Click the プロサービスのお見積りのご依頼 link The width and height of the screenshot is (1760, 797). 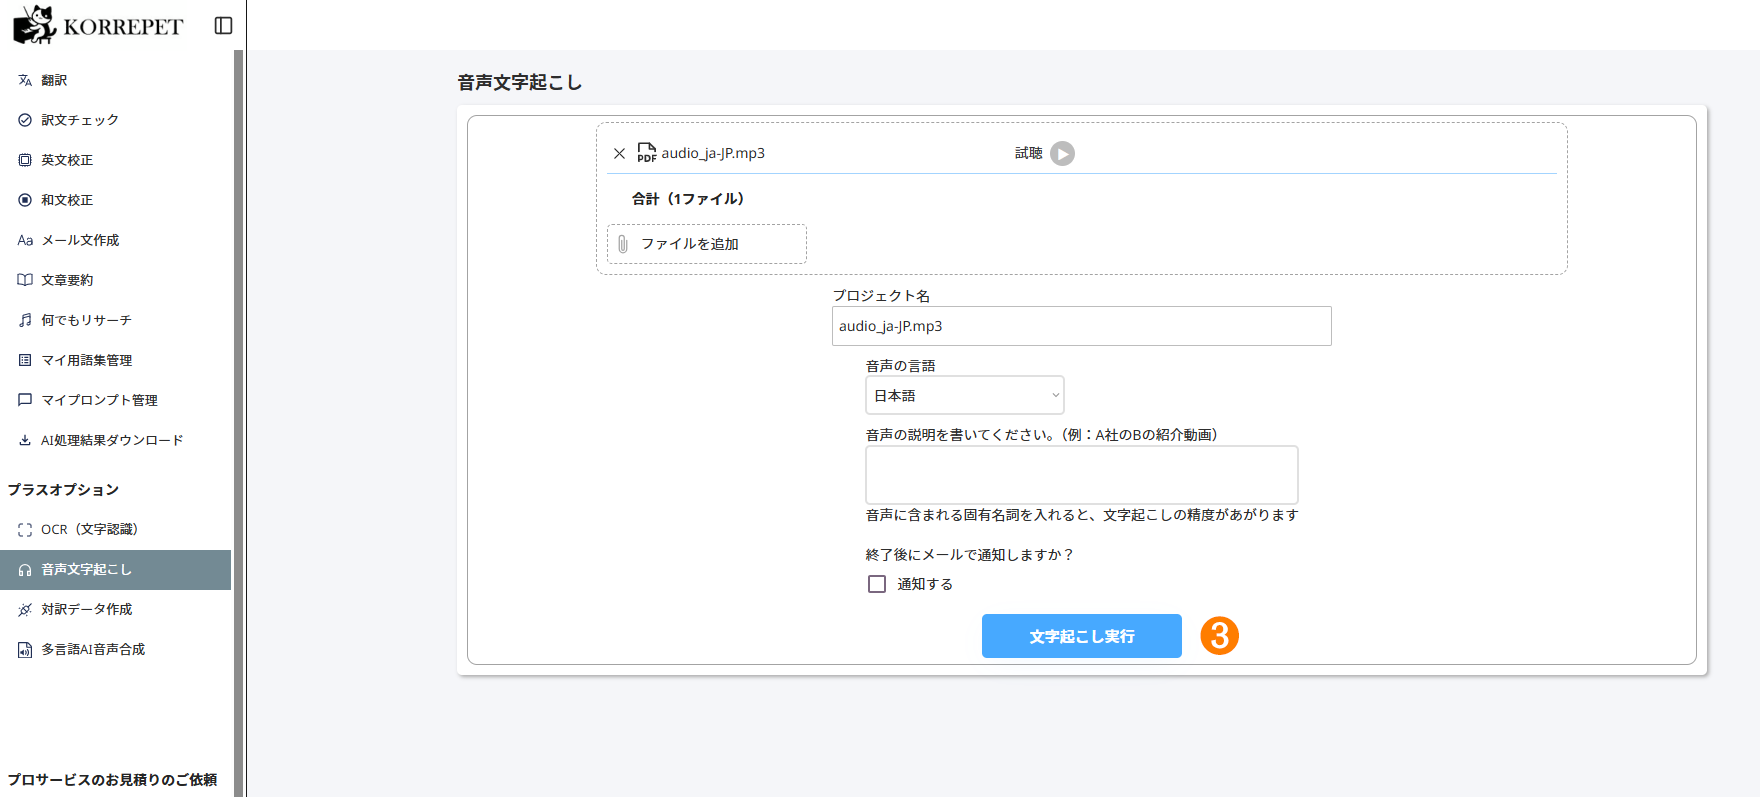point(112,780)
